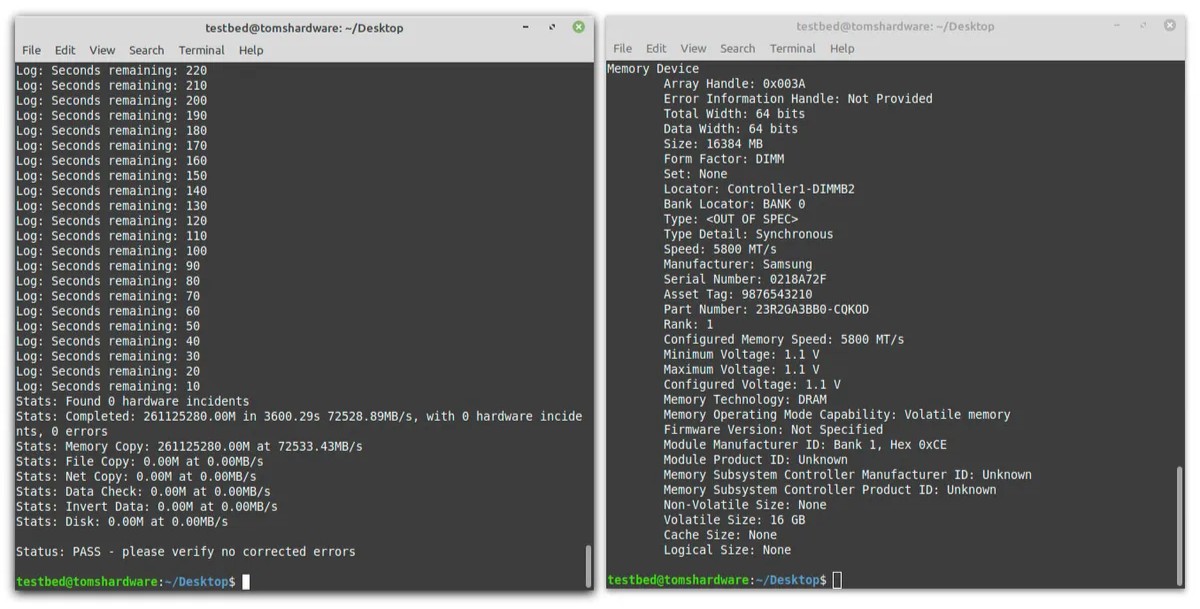The width and height of the screenshot is (1200, 609).
Task: Maximize the left terminal window
Action: point(552,27)
